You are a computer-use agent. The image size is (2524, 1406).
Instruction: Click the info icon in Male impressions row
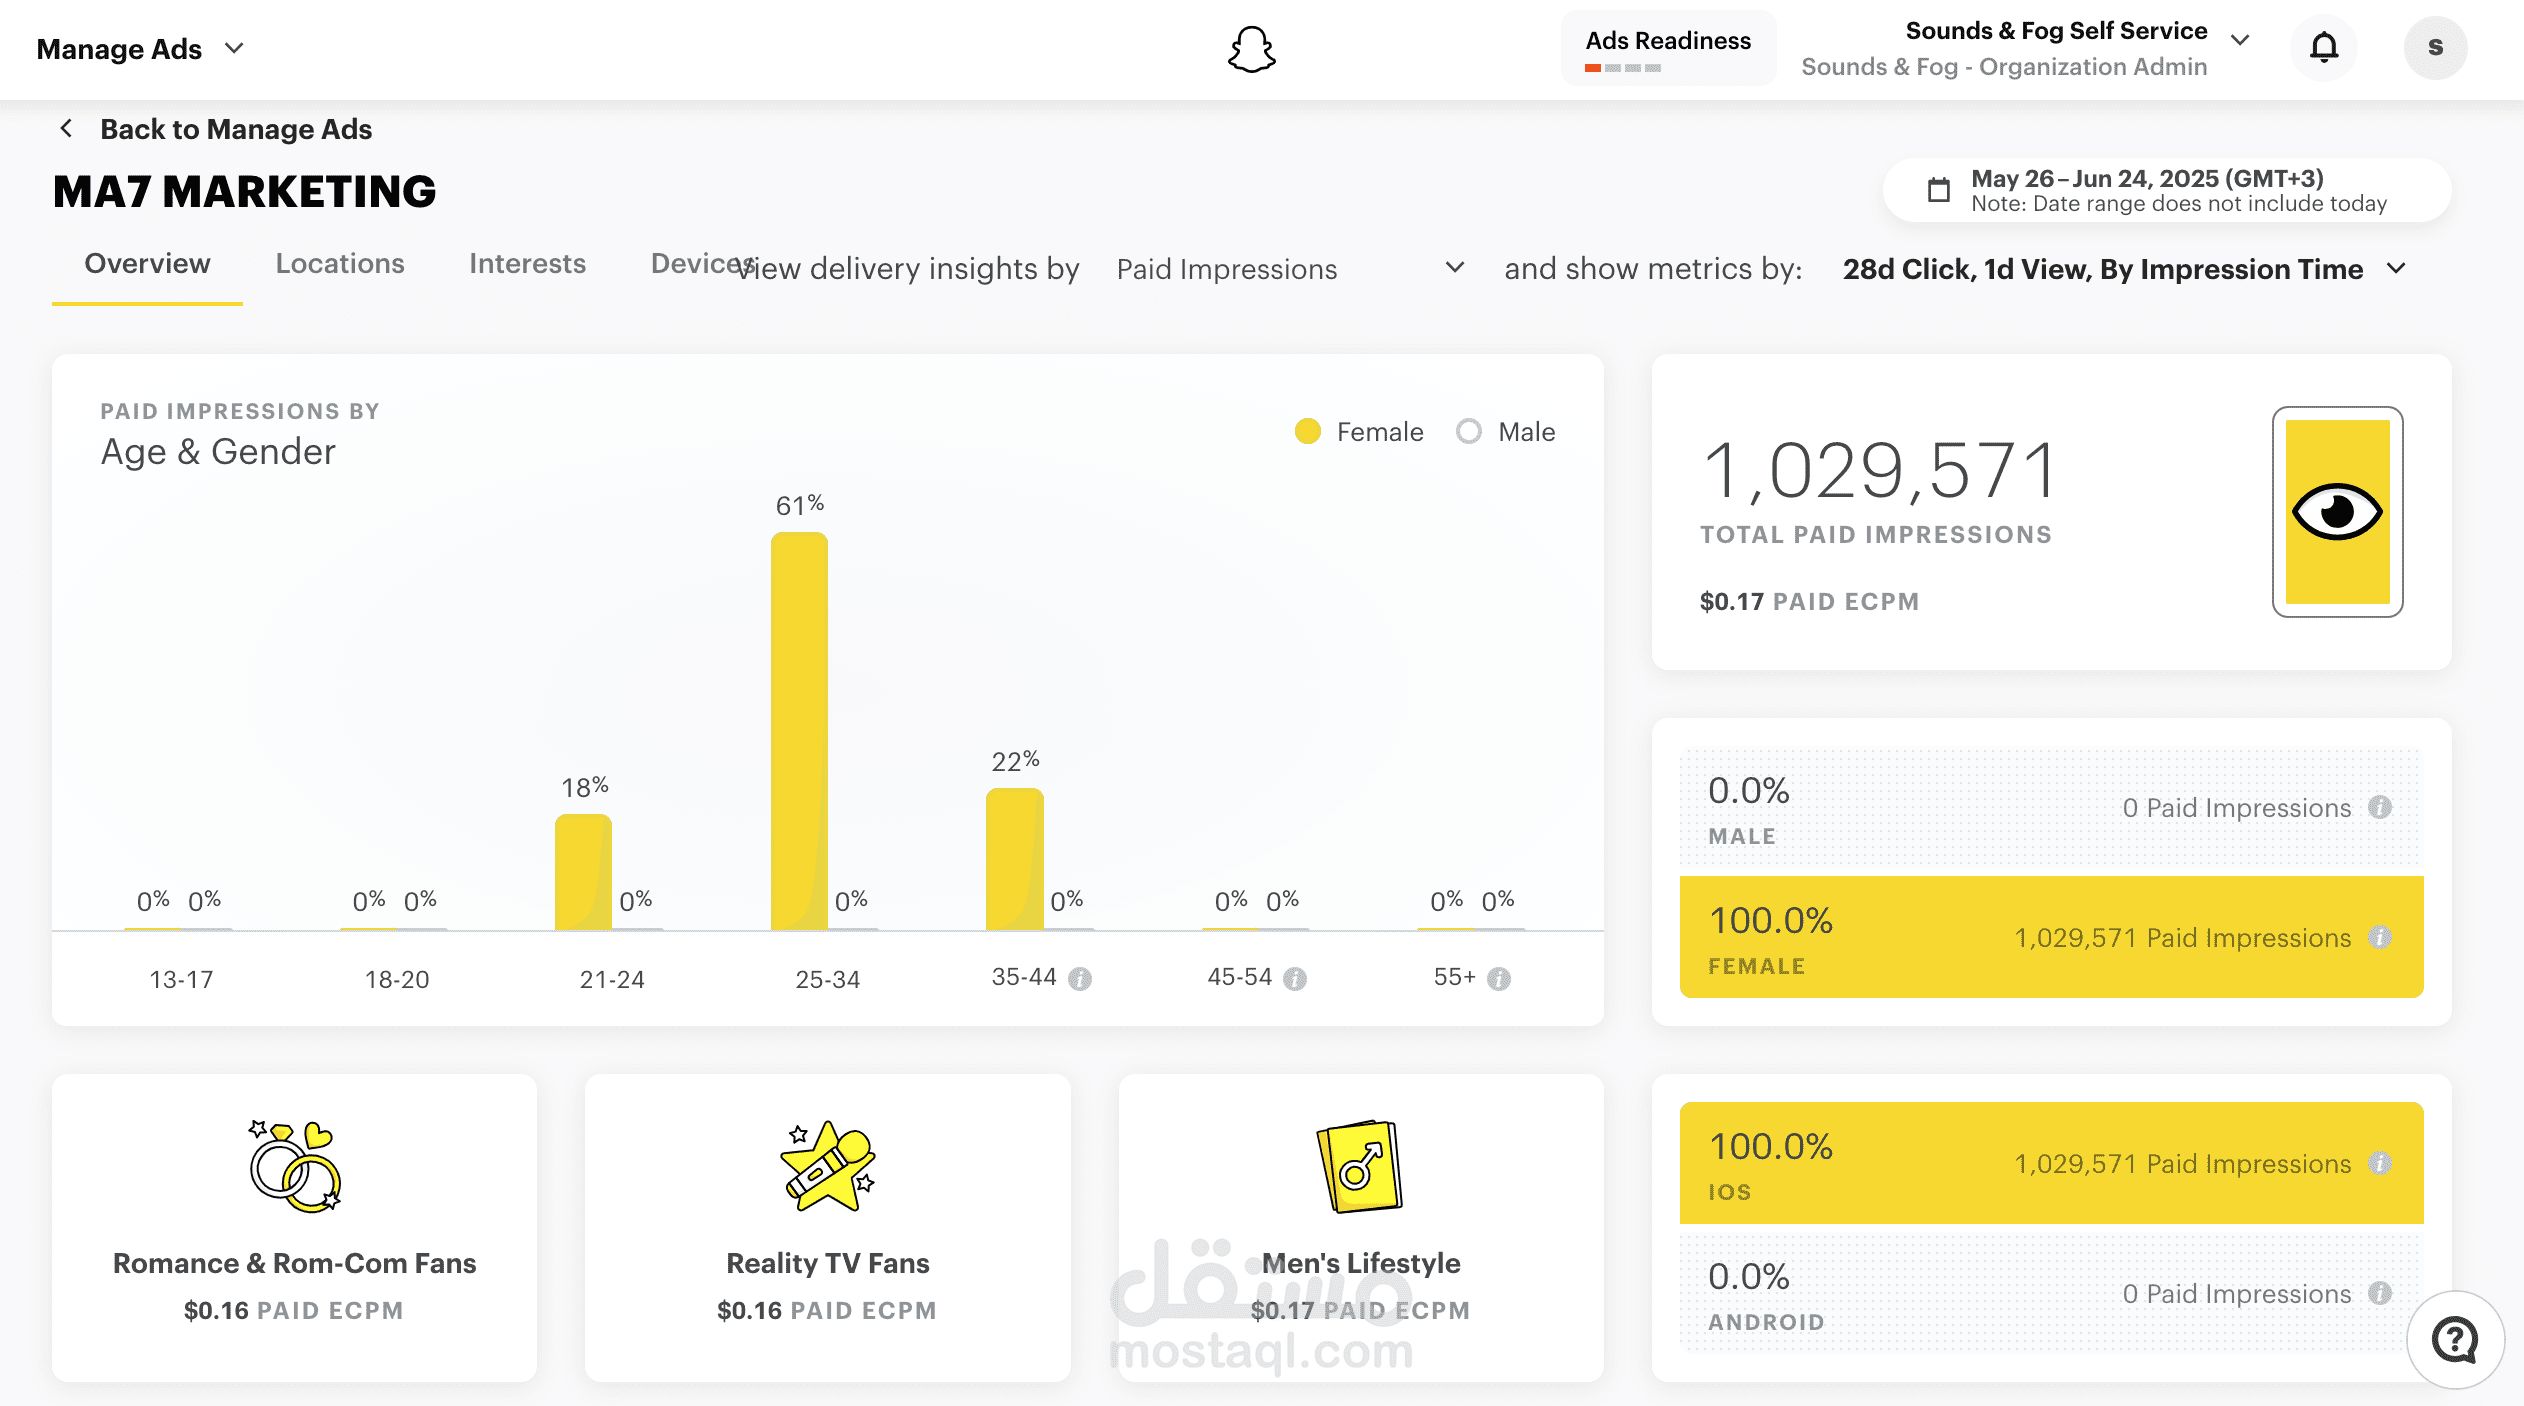2380,807
